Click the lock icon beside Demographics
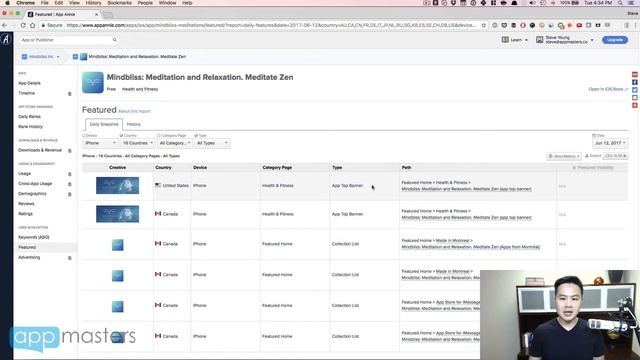640x360 pixels. click(69, 194)
